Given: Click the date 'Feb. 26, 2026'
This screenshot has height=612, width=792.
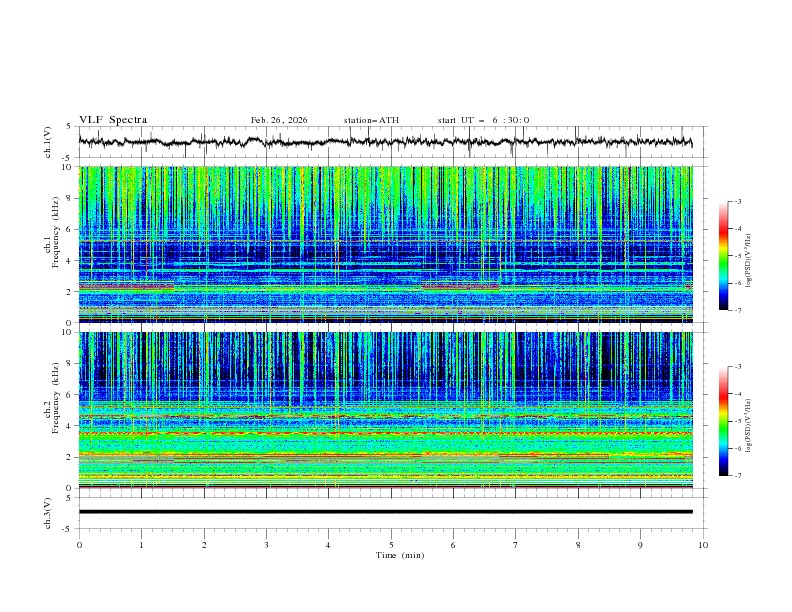Looking at the screenshot, I should pos(279,120).
